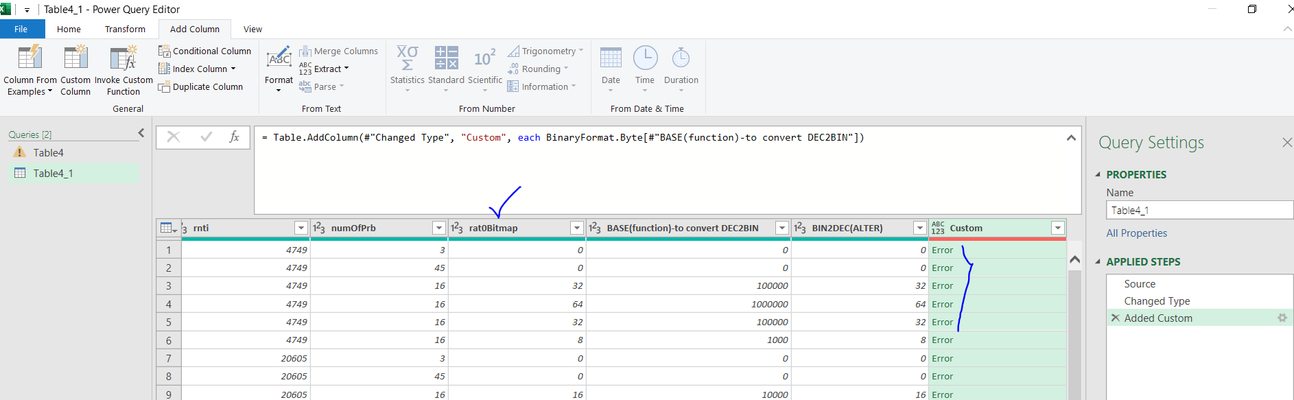Click the Duration stopwatch icon

pyautogui.click(x=681, y=57)
